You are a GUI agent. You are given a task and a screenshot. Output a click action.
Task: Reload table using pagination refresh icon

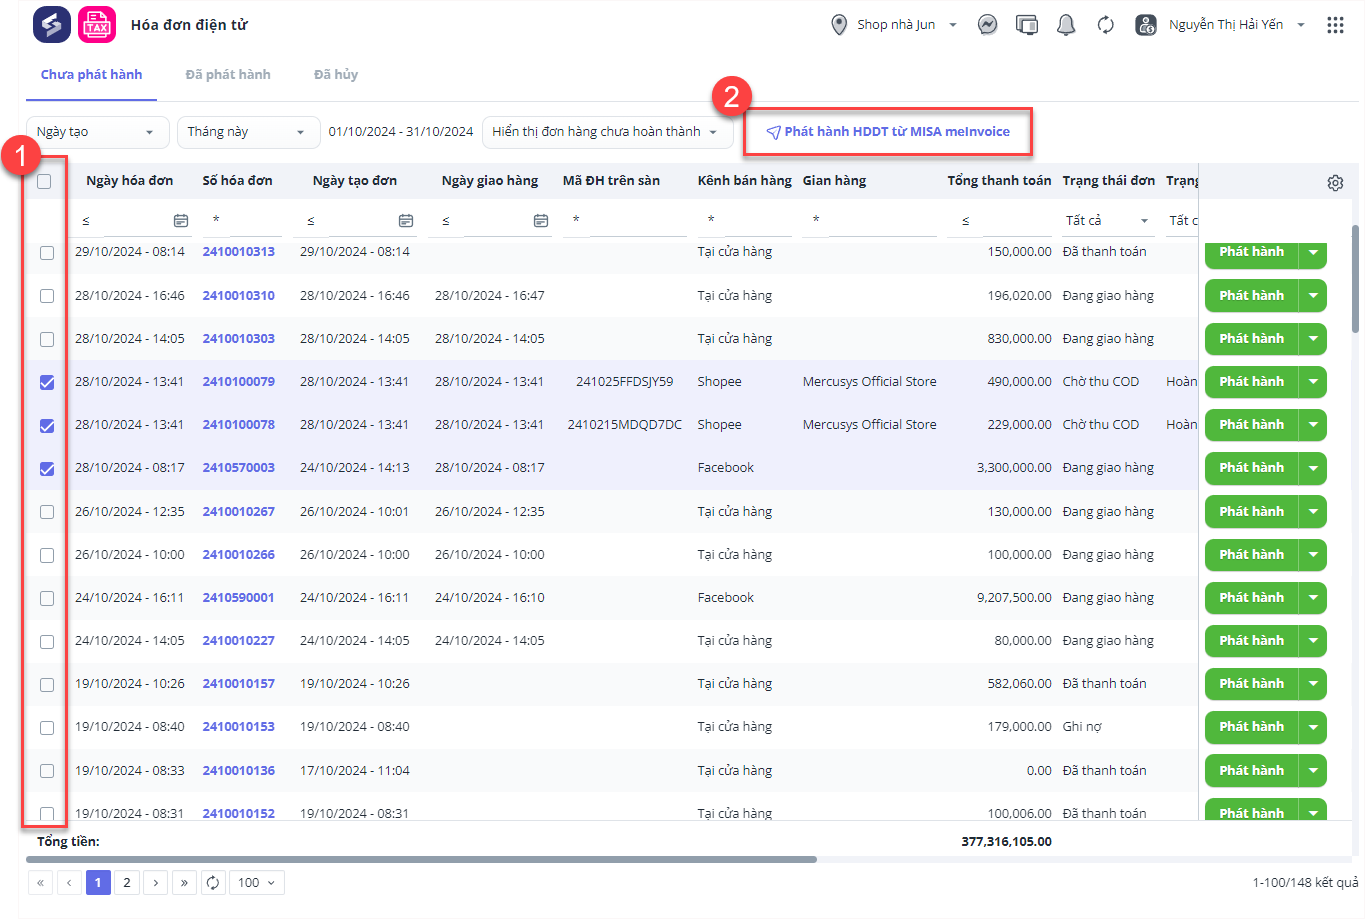click(213, 882)
